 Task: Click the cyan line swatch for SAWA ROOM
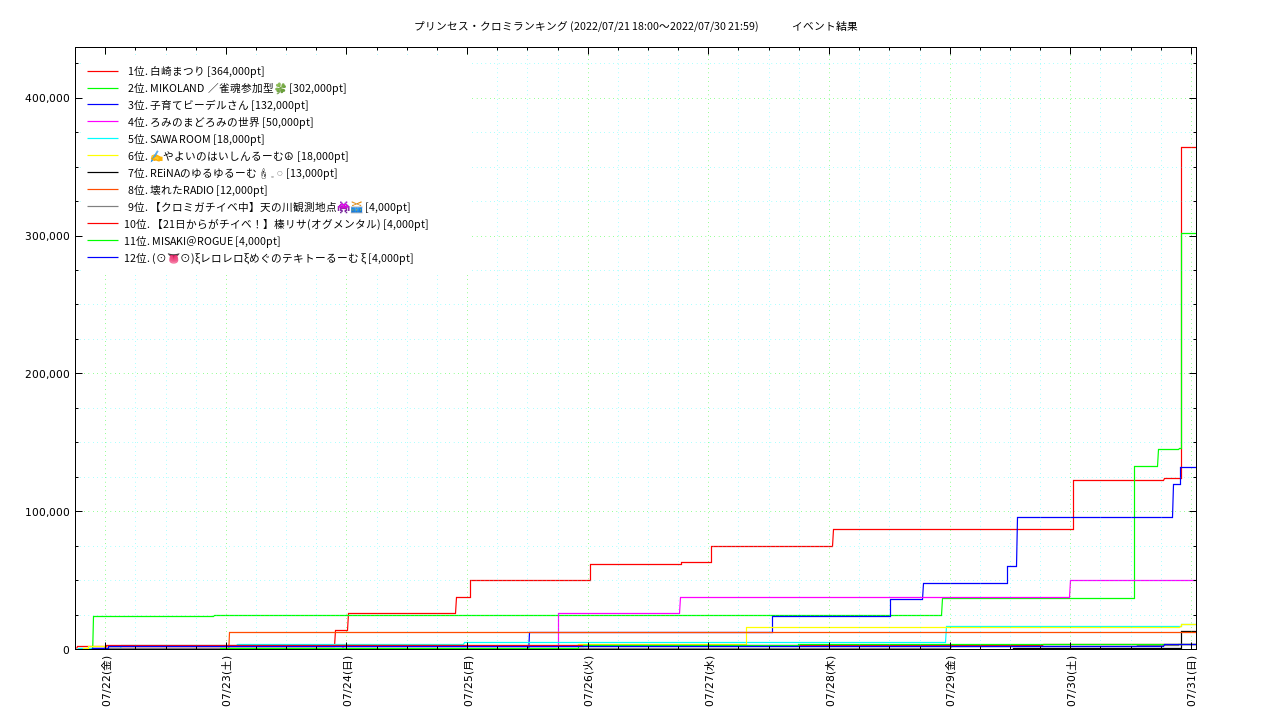coord(103,139)
